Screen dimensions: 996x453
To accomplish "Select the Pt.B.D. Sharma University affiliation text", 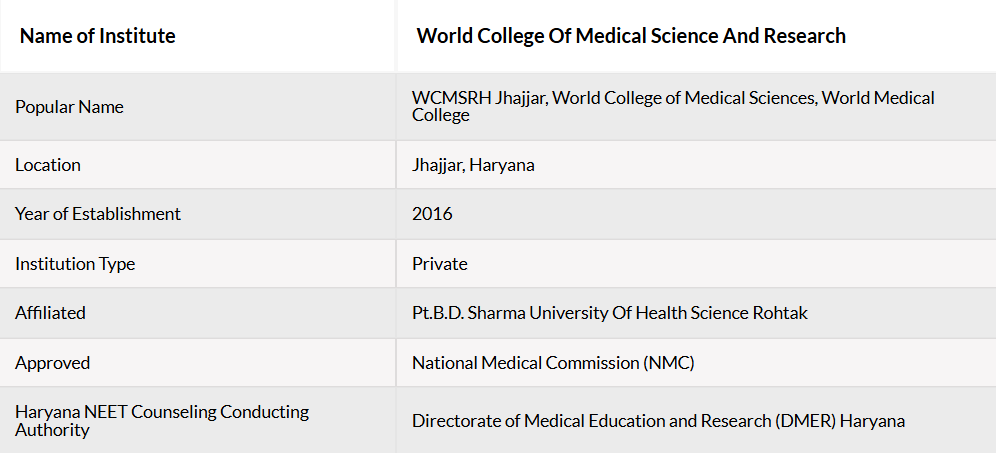I will pyautogui.click(x=610, y=313).
